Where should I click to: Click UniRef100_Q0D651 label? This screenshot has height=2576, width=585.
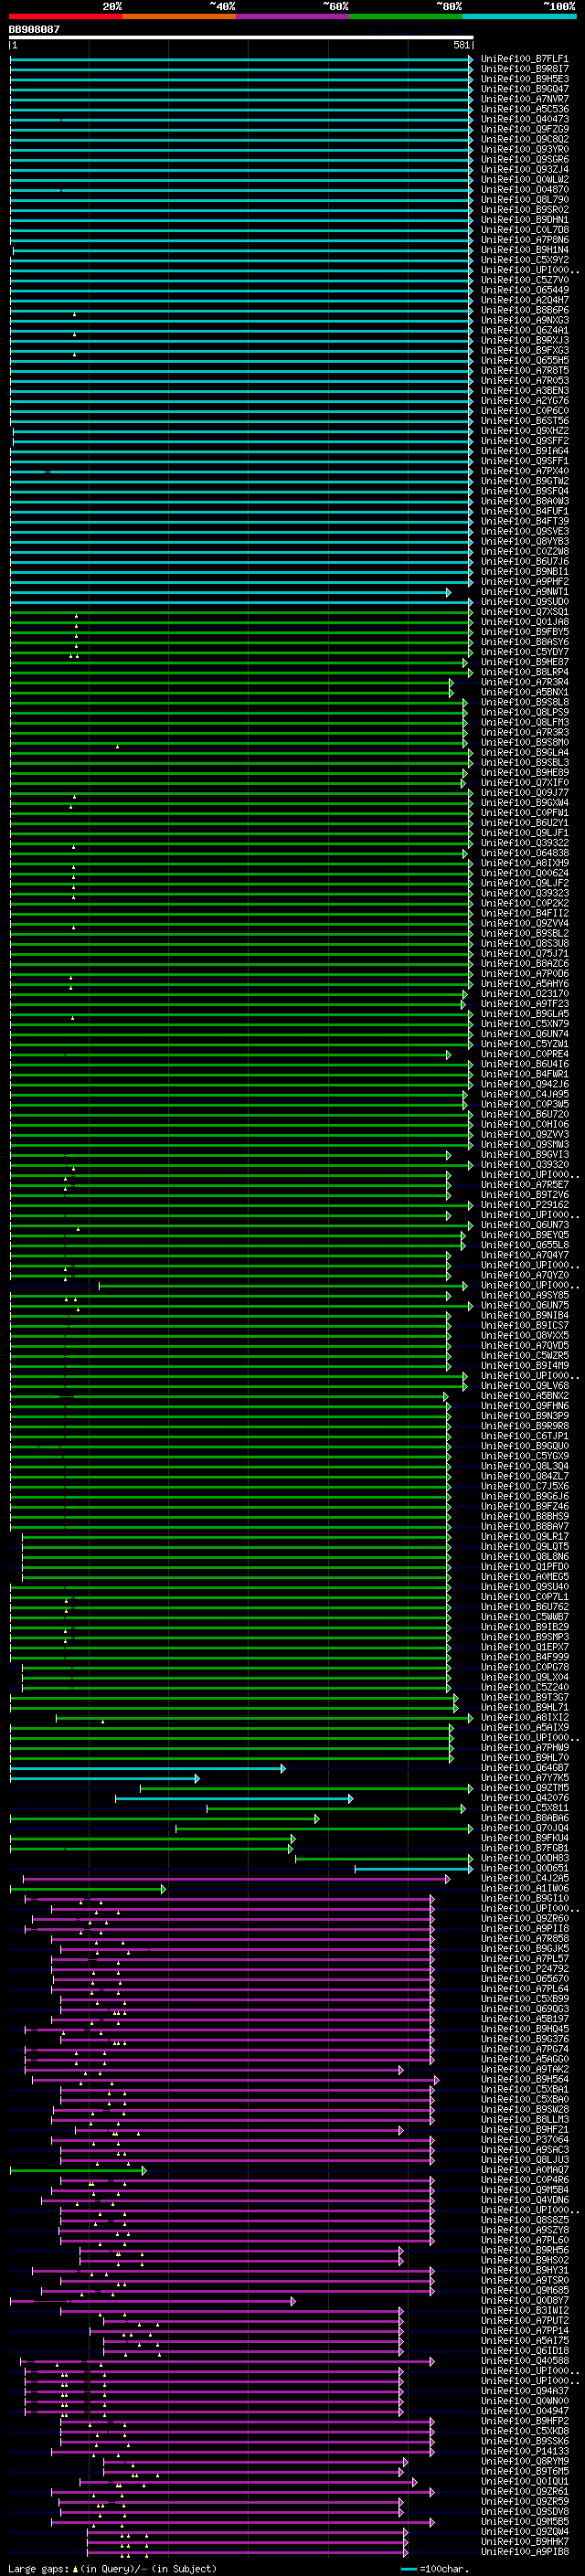pyautogui.click(x=525, y=1867)
